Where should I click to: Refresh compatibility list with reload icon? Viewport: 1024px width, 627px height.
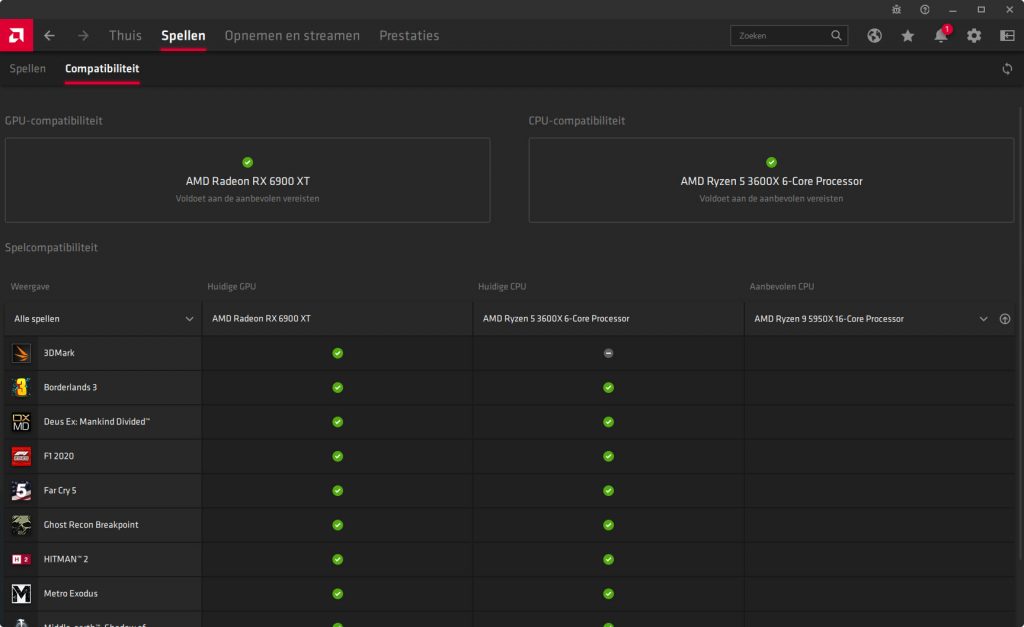tap(1007, 69)
